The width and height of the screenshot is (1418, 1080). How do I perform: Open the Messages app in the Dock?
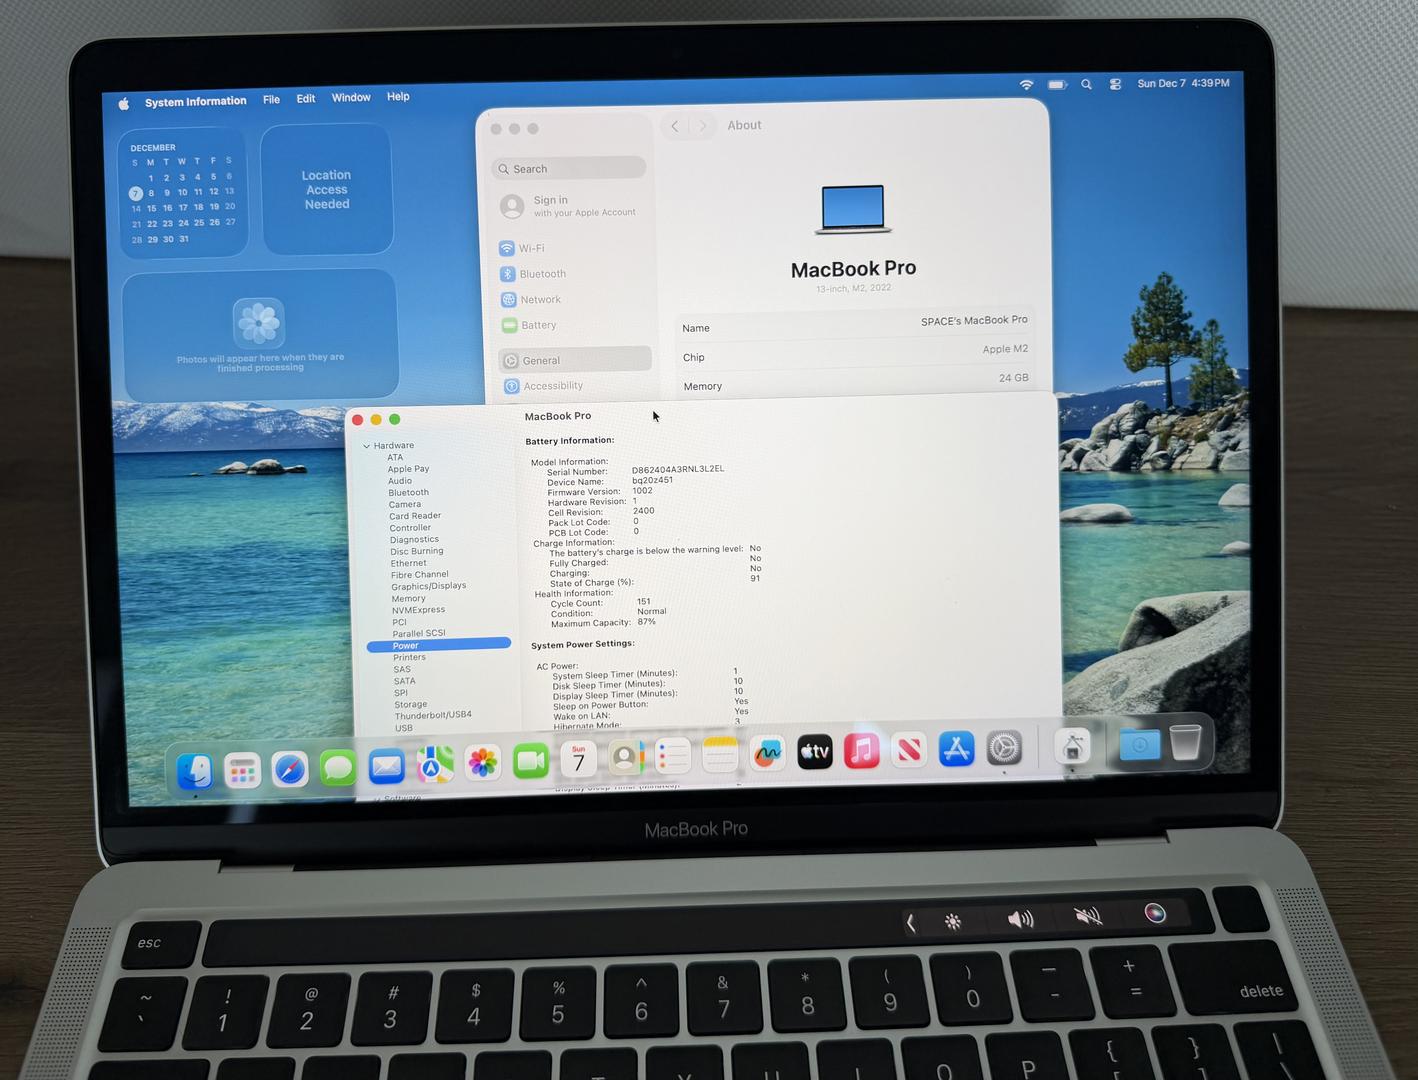click(338, 768)
